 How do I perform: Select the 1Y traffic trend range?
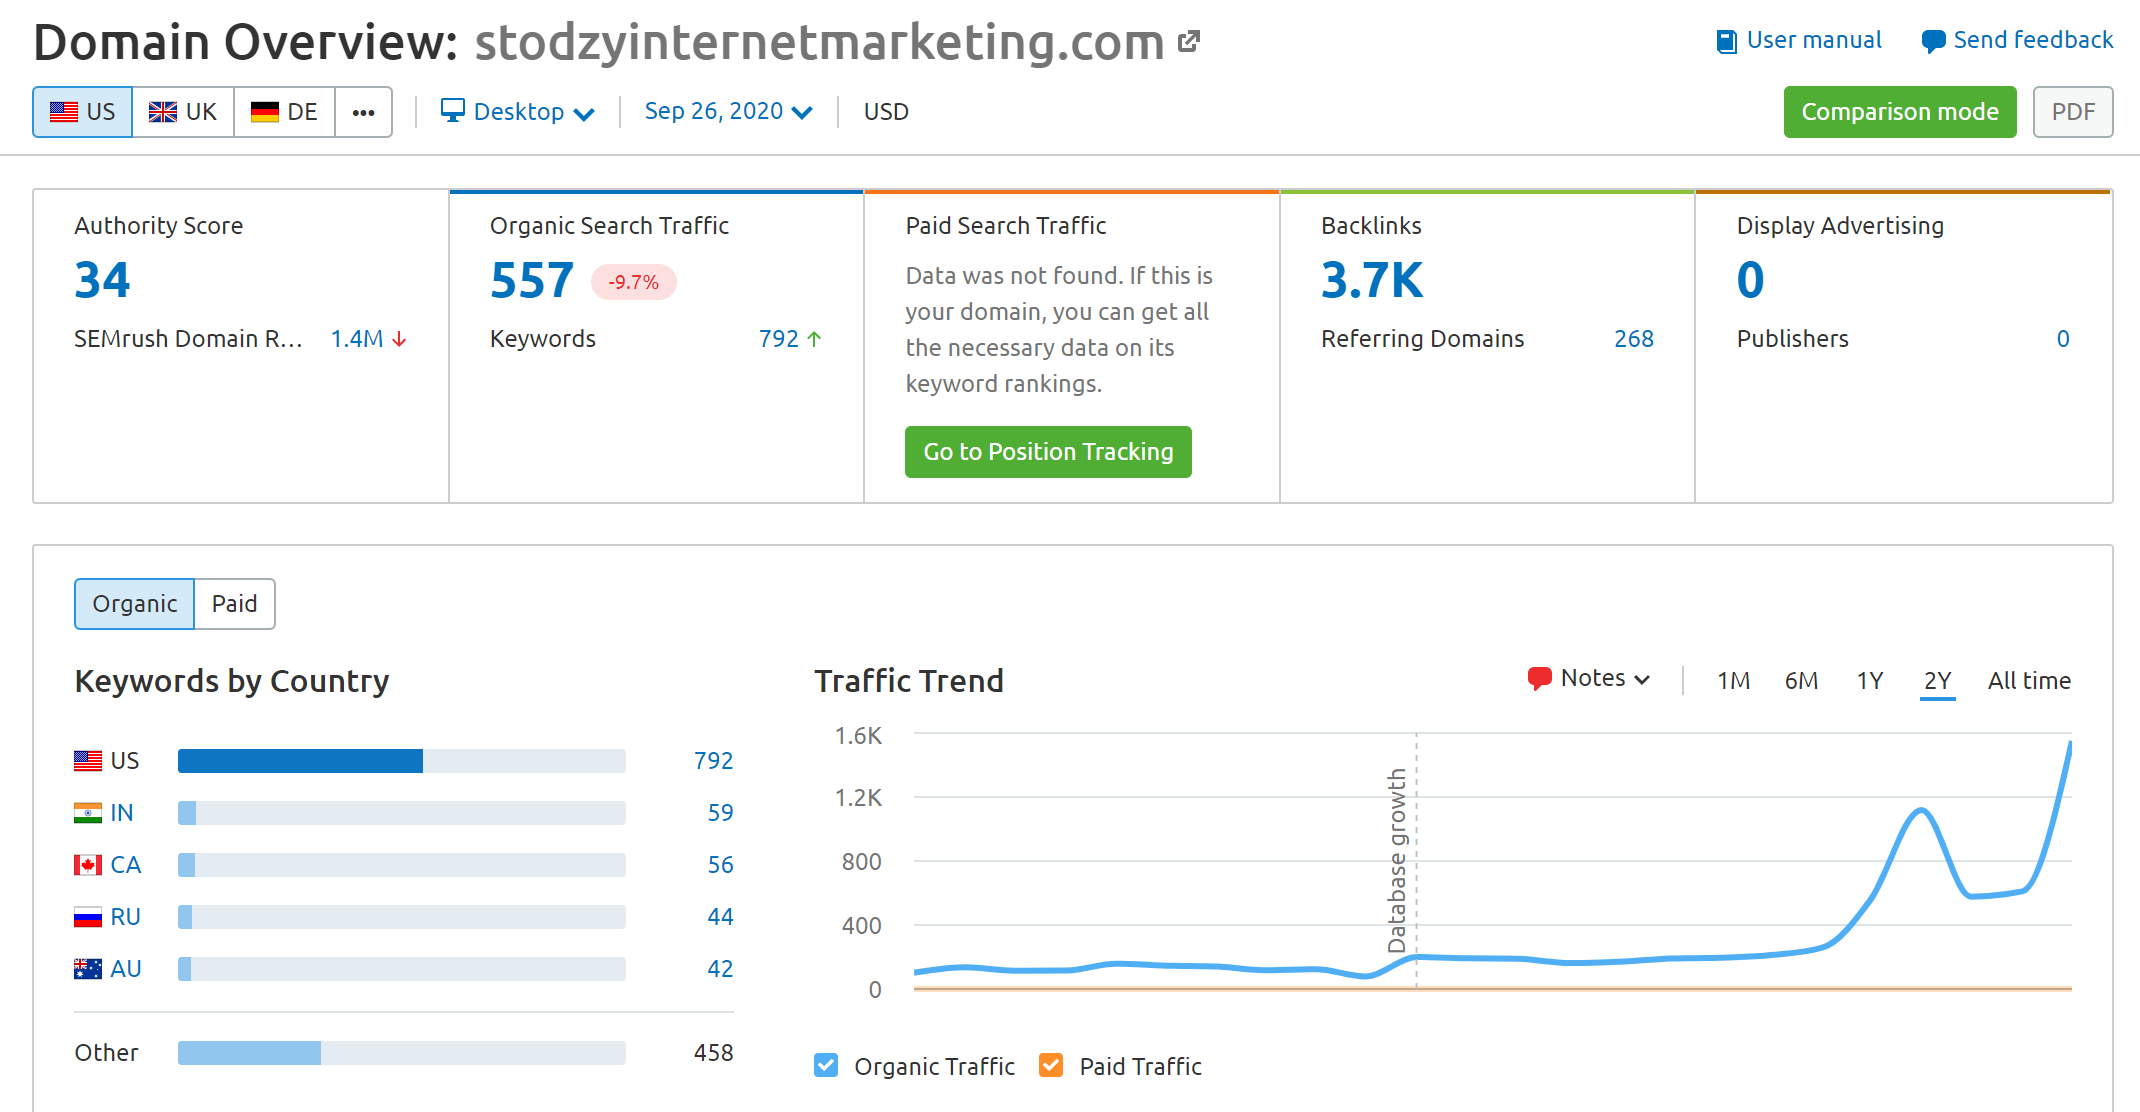tap(1869, 681)
